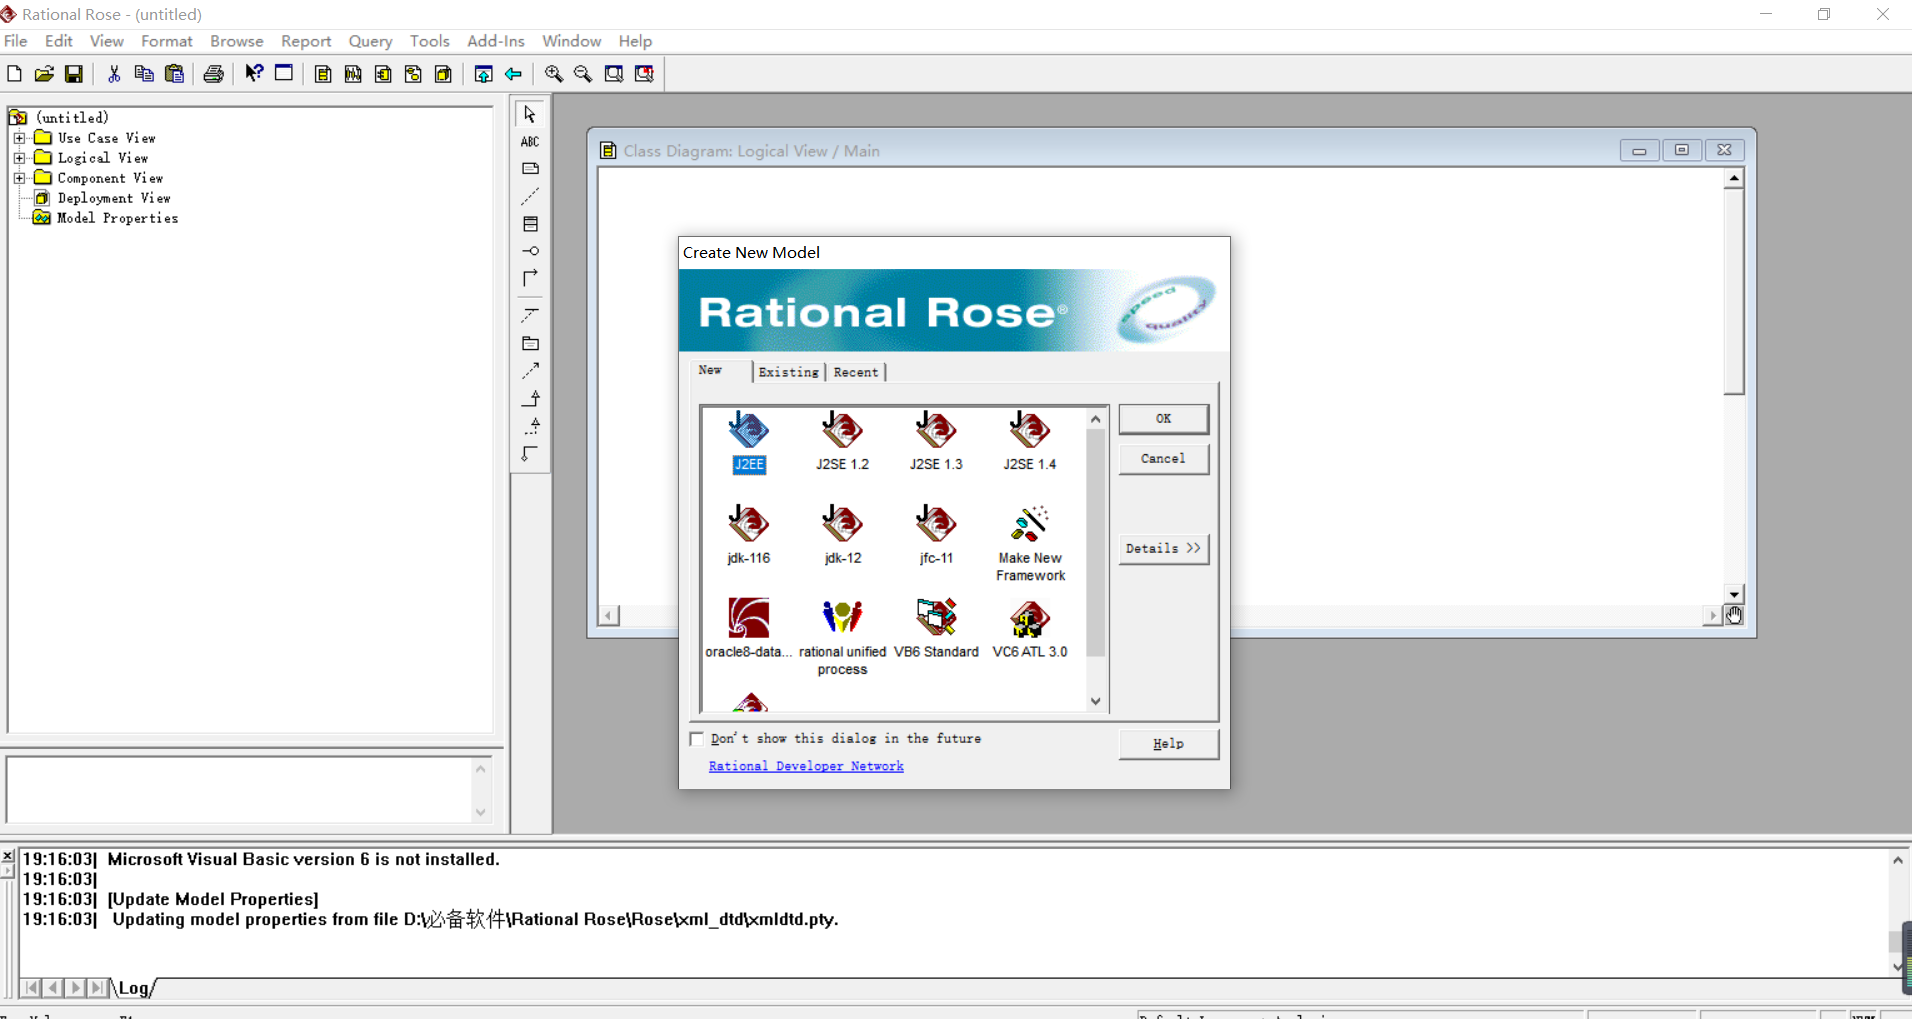Select the ABC Text Box tool

tap(530, 142)
